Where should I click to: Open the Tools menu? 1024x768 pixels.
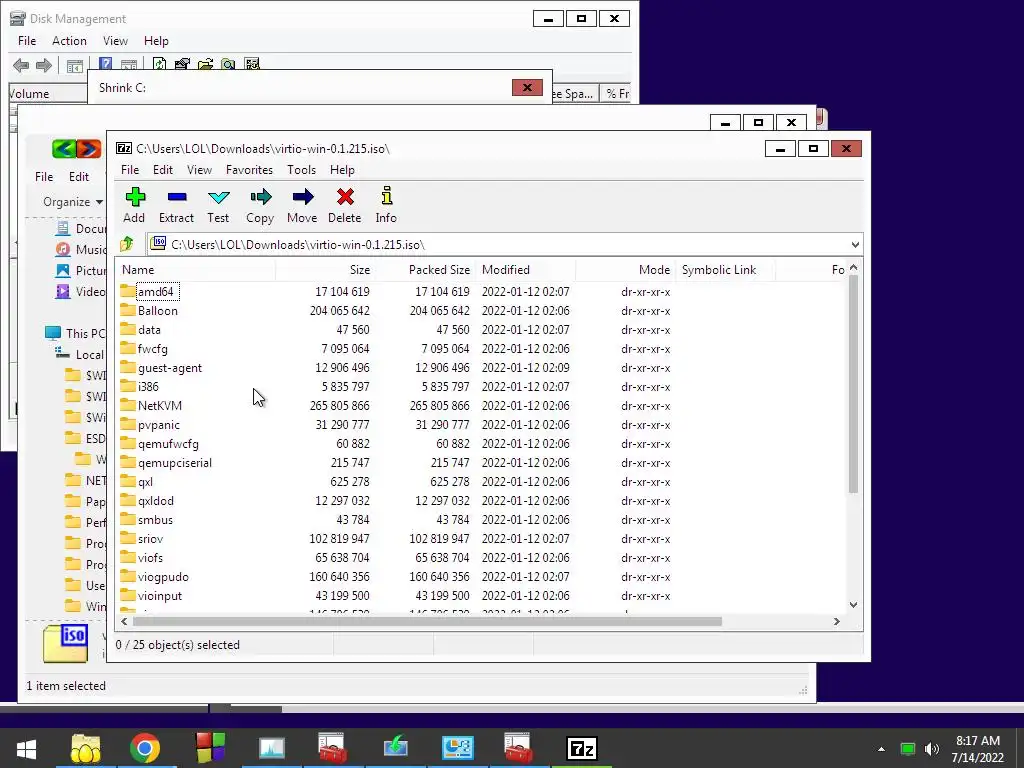click(x=301, y=170)
